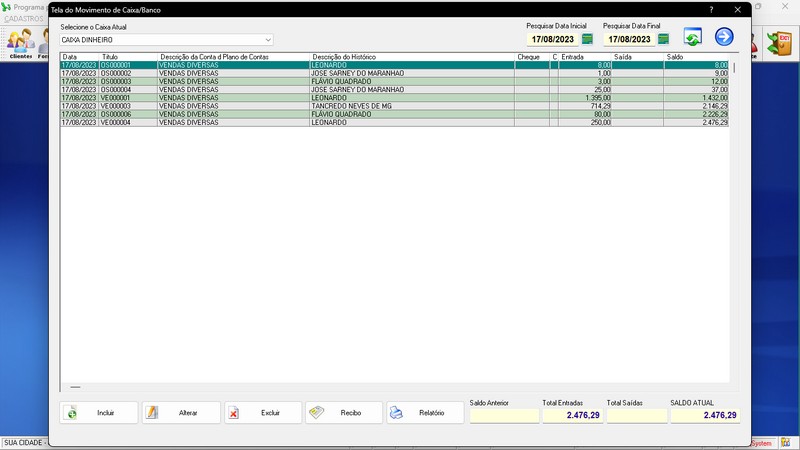Click the Entrada column header
The height and width of the screenshot is (450, 800).
click(585, 57)
